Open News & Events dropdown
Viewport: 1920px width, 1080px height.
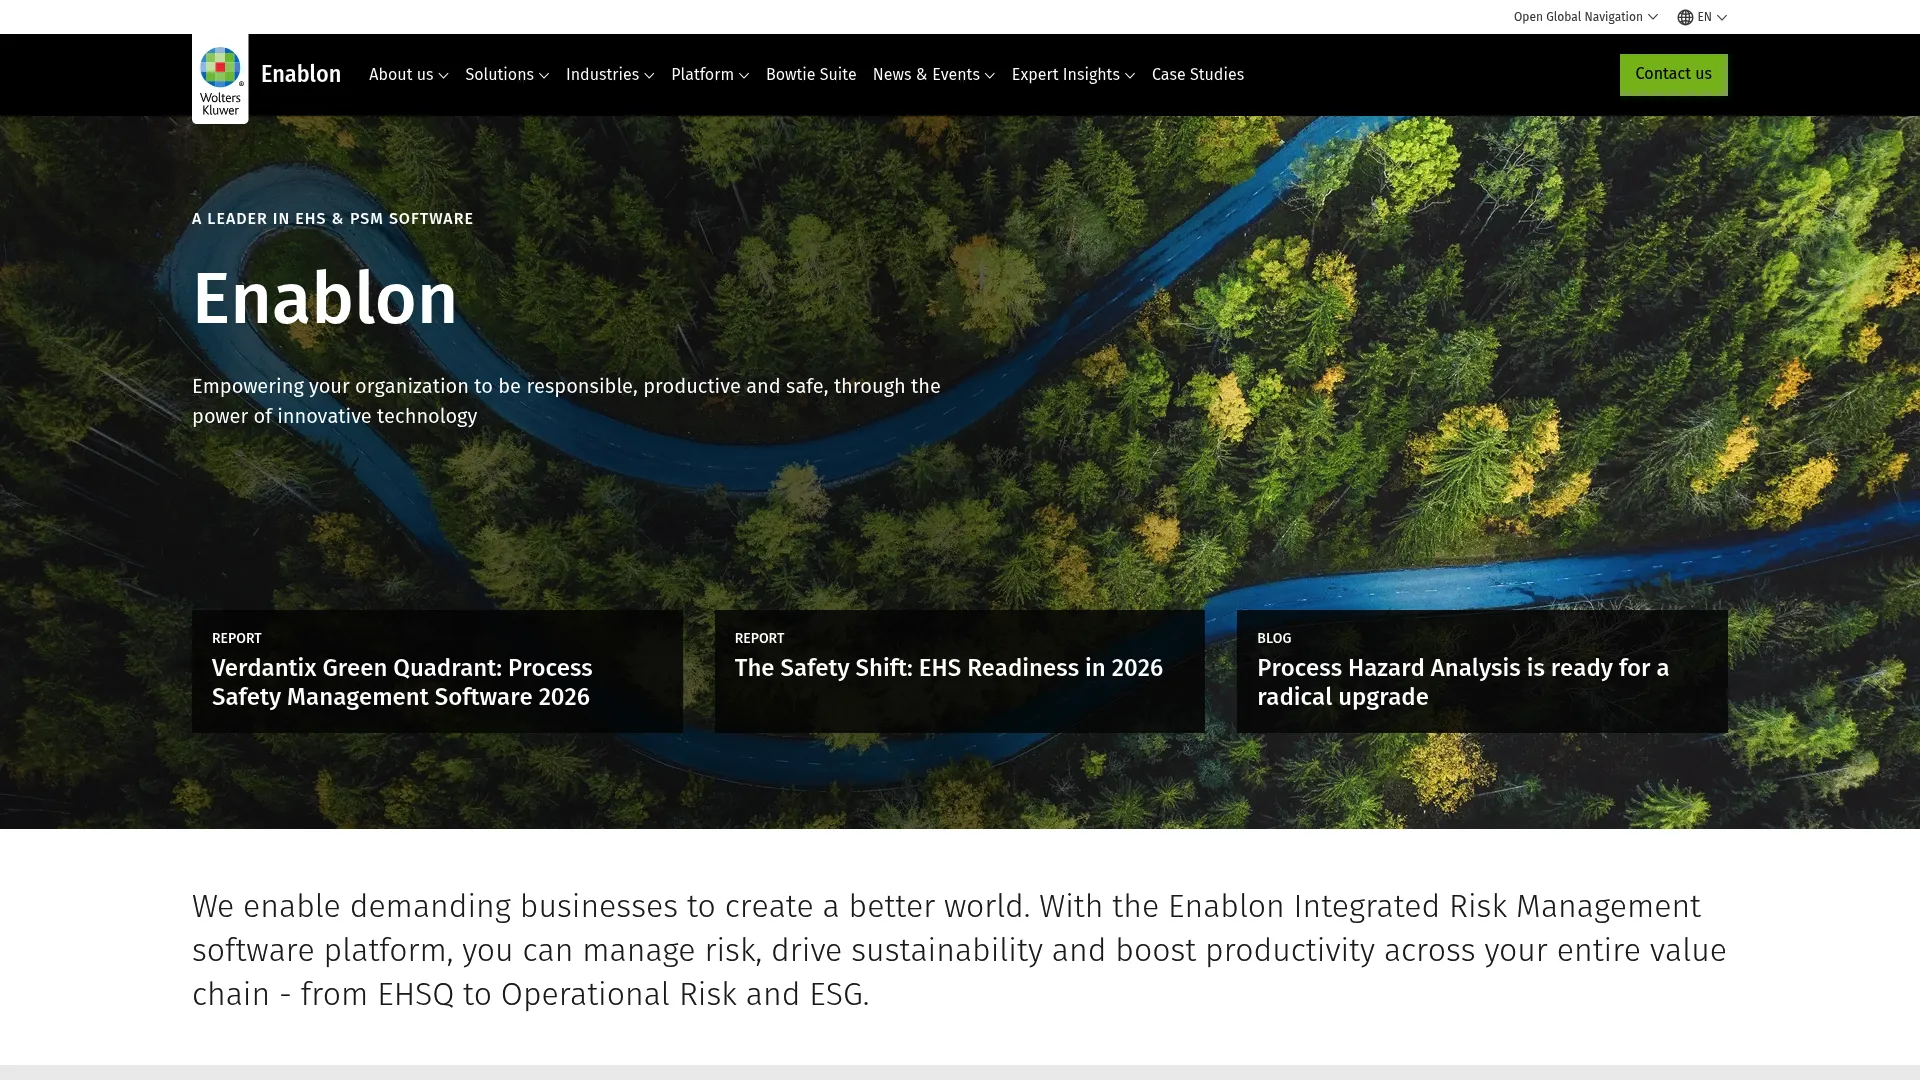click(x=933, y=75)
